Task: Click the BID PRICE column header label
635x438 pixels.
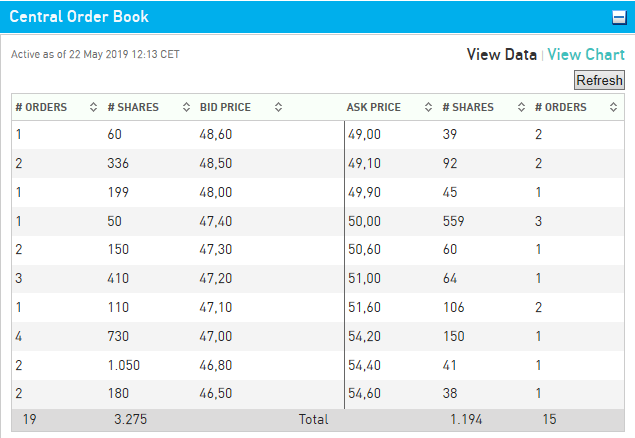Action: 225,107
